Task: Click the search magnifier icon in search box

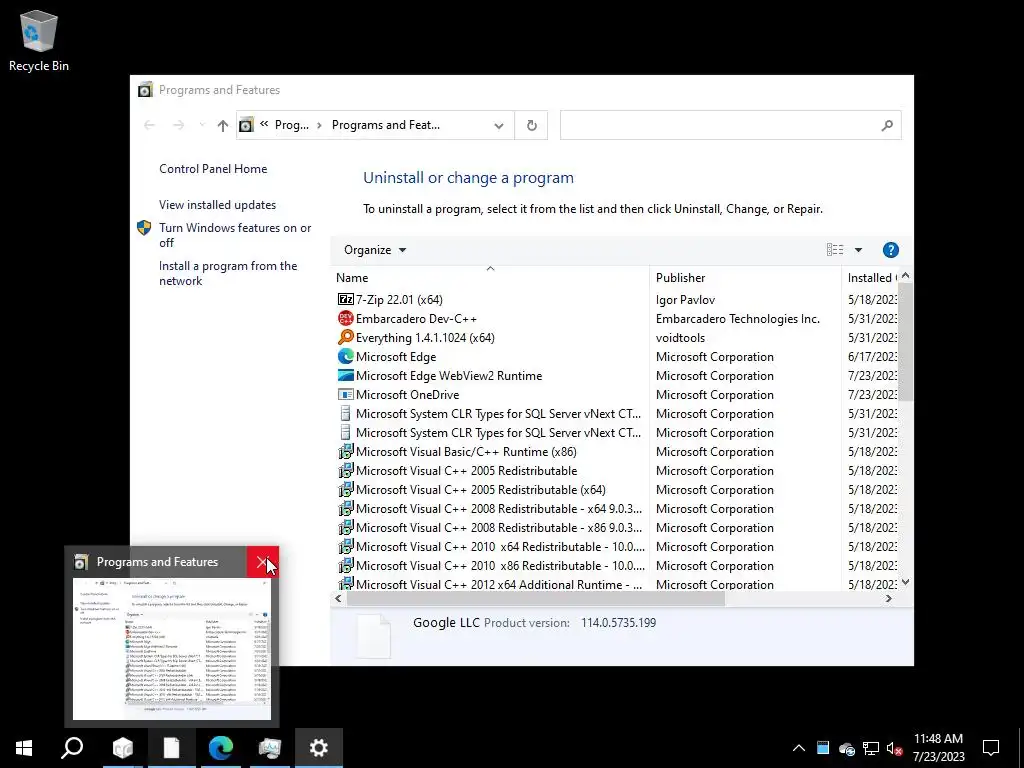Action: click(x=887, y=125)
